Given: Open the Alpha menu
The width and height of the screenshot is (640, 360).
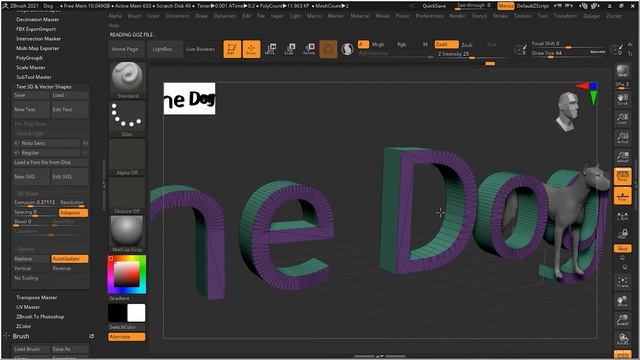Looking at the screenshot, I should point(115,16).
